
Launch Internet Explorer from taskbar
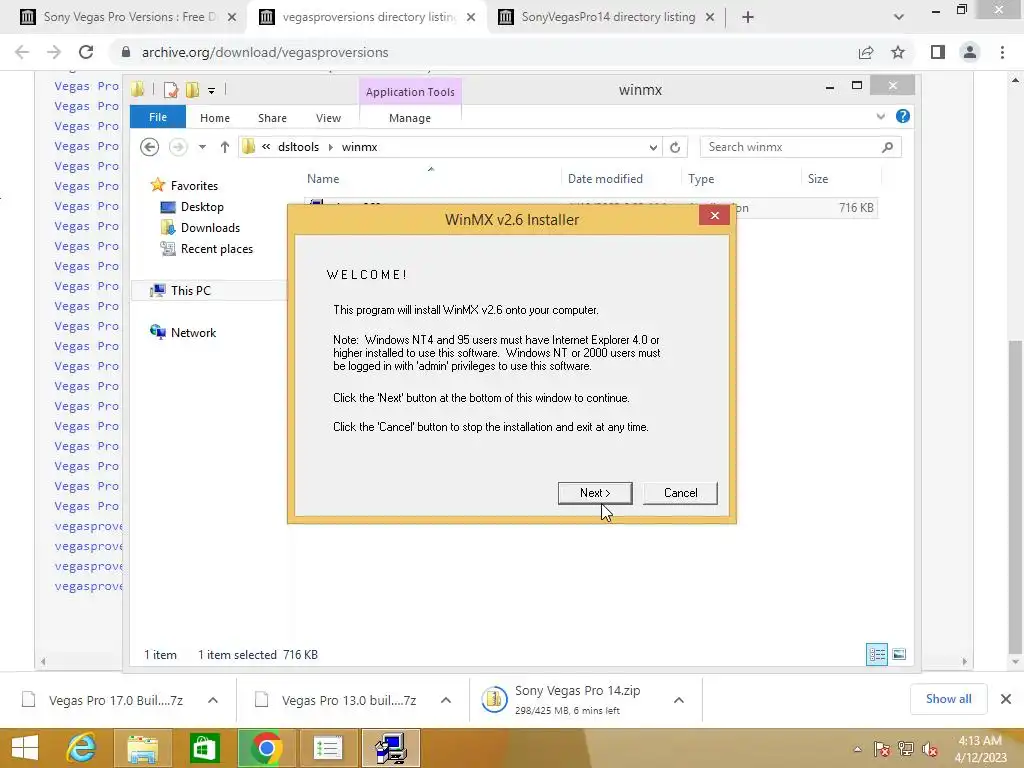click(81, 748)
